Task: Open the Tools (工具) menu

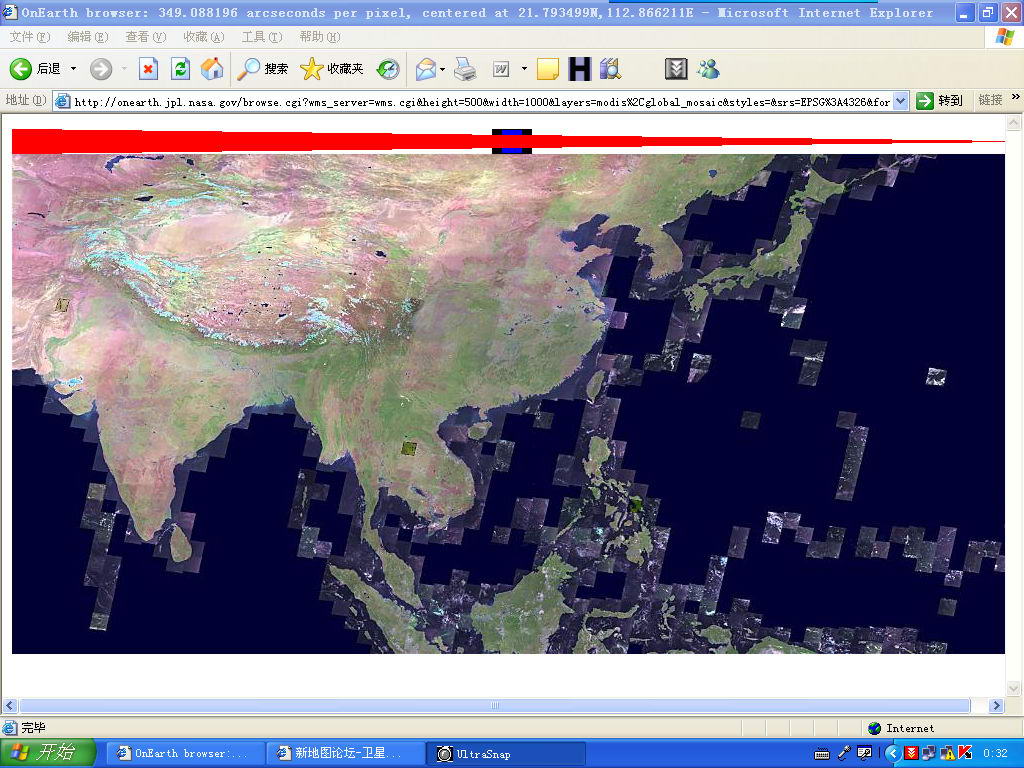Action: (260, 37)
